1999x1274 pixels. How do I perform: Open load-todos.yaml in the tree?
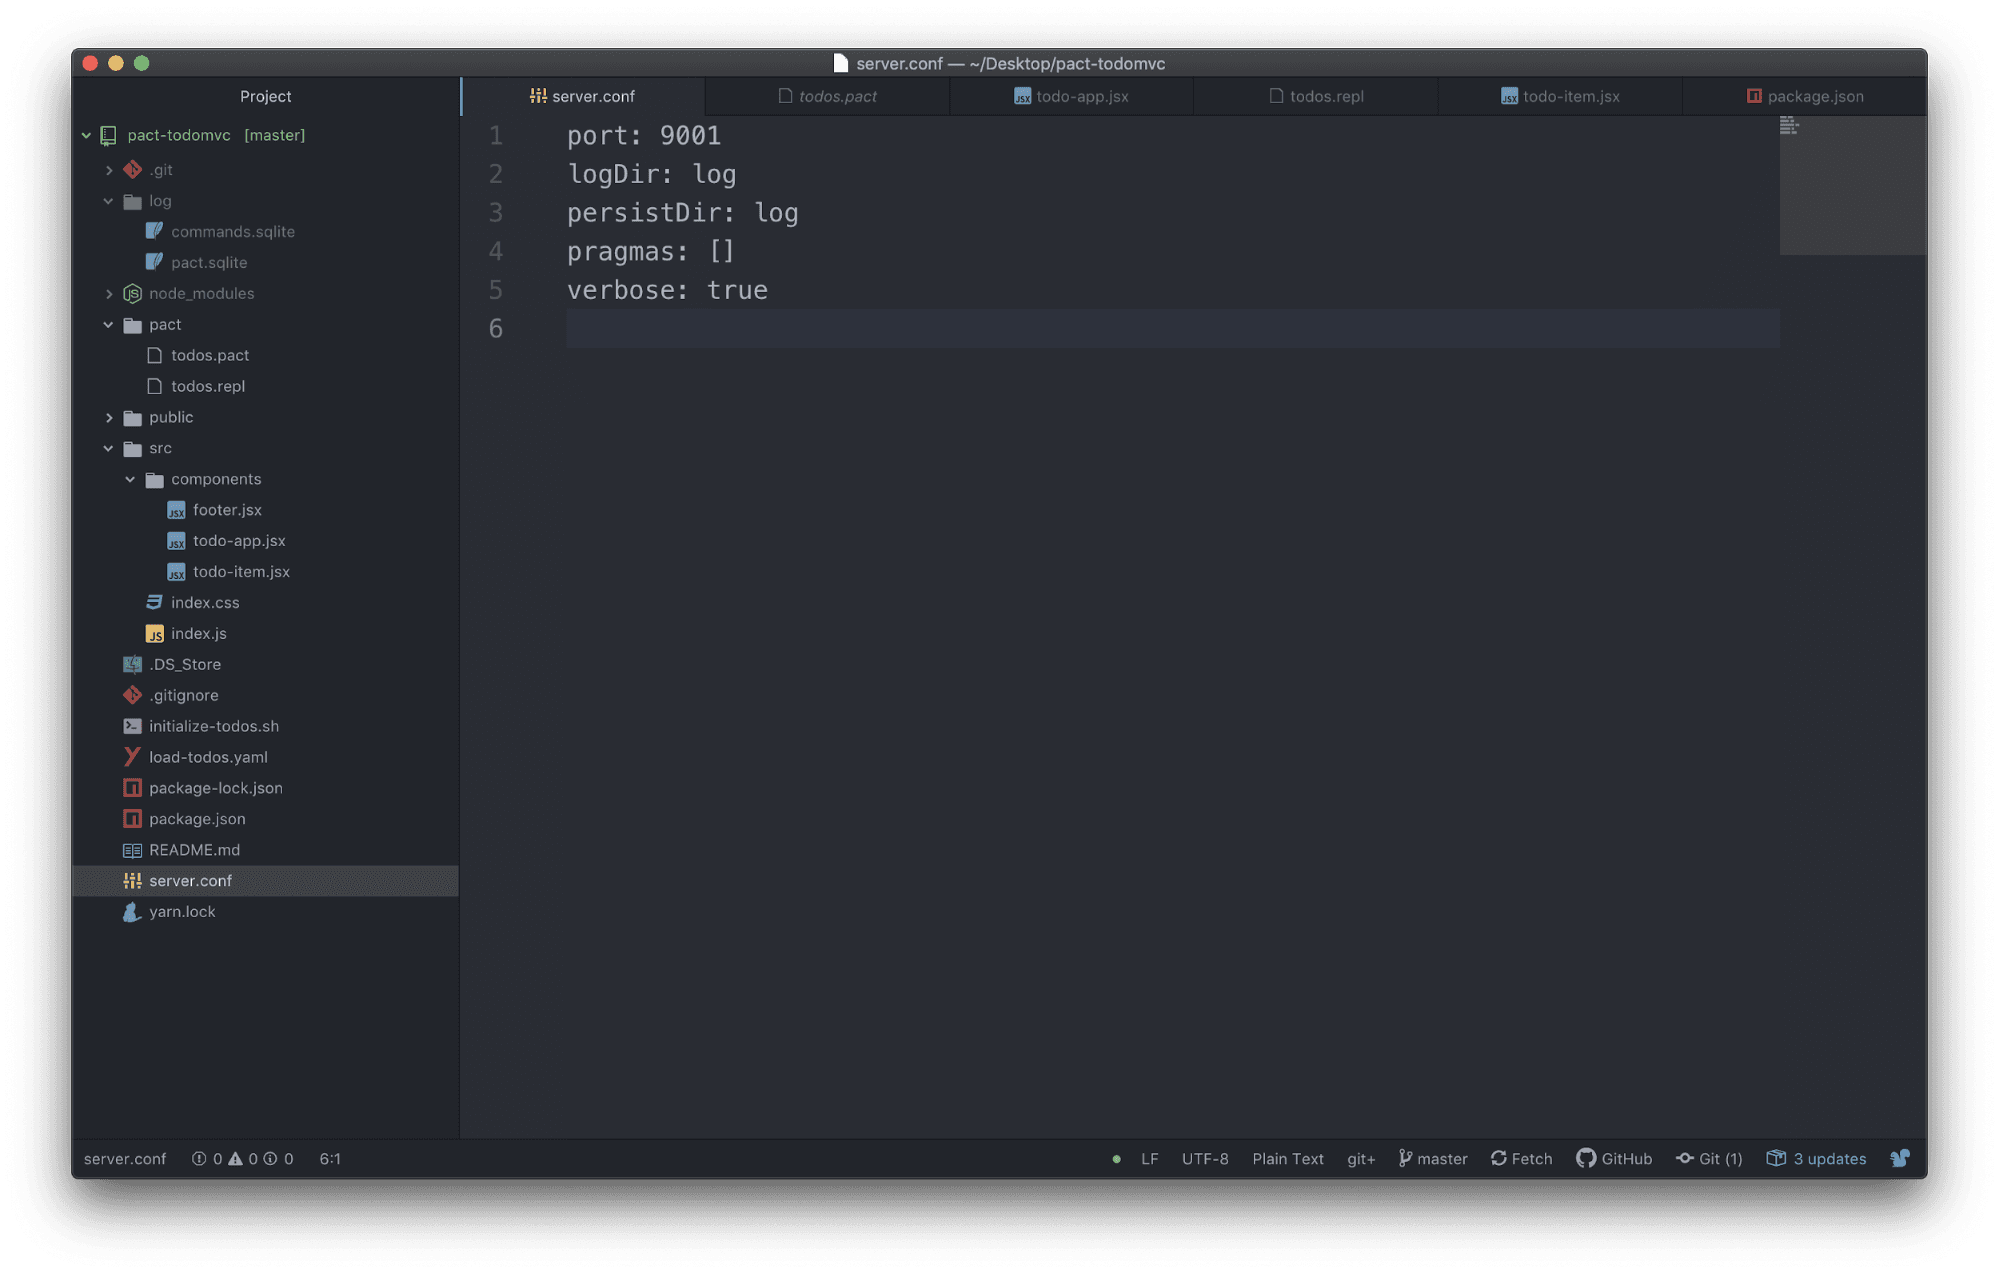(x=208, y=757)
